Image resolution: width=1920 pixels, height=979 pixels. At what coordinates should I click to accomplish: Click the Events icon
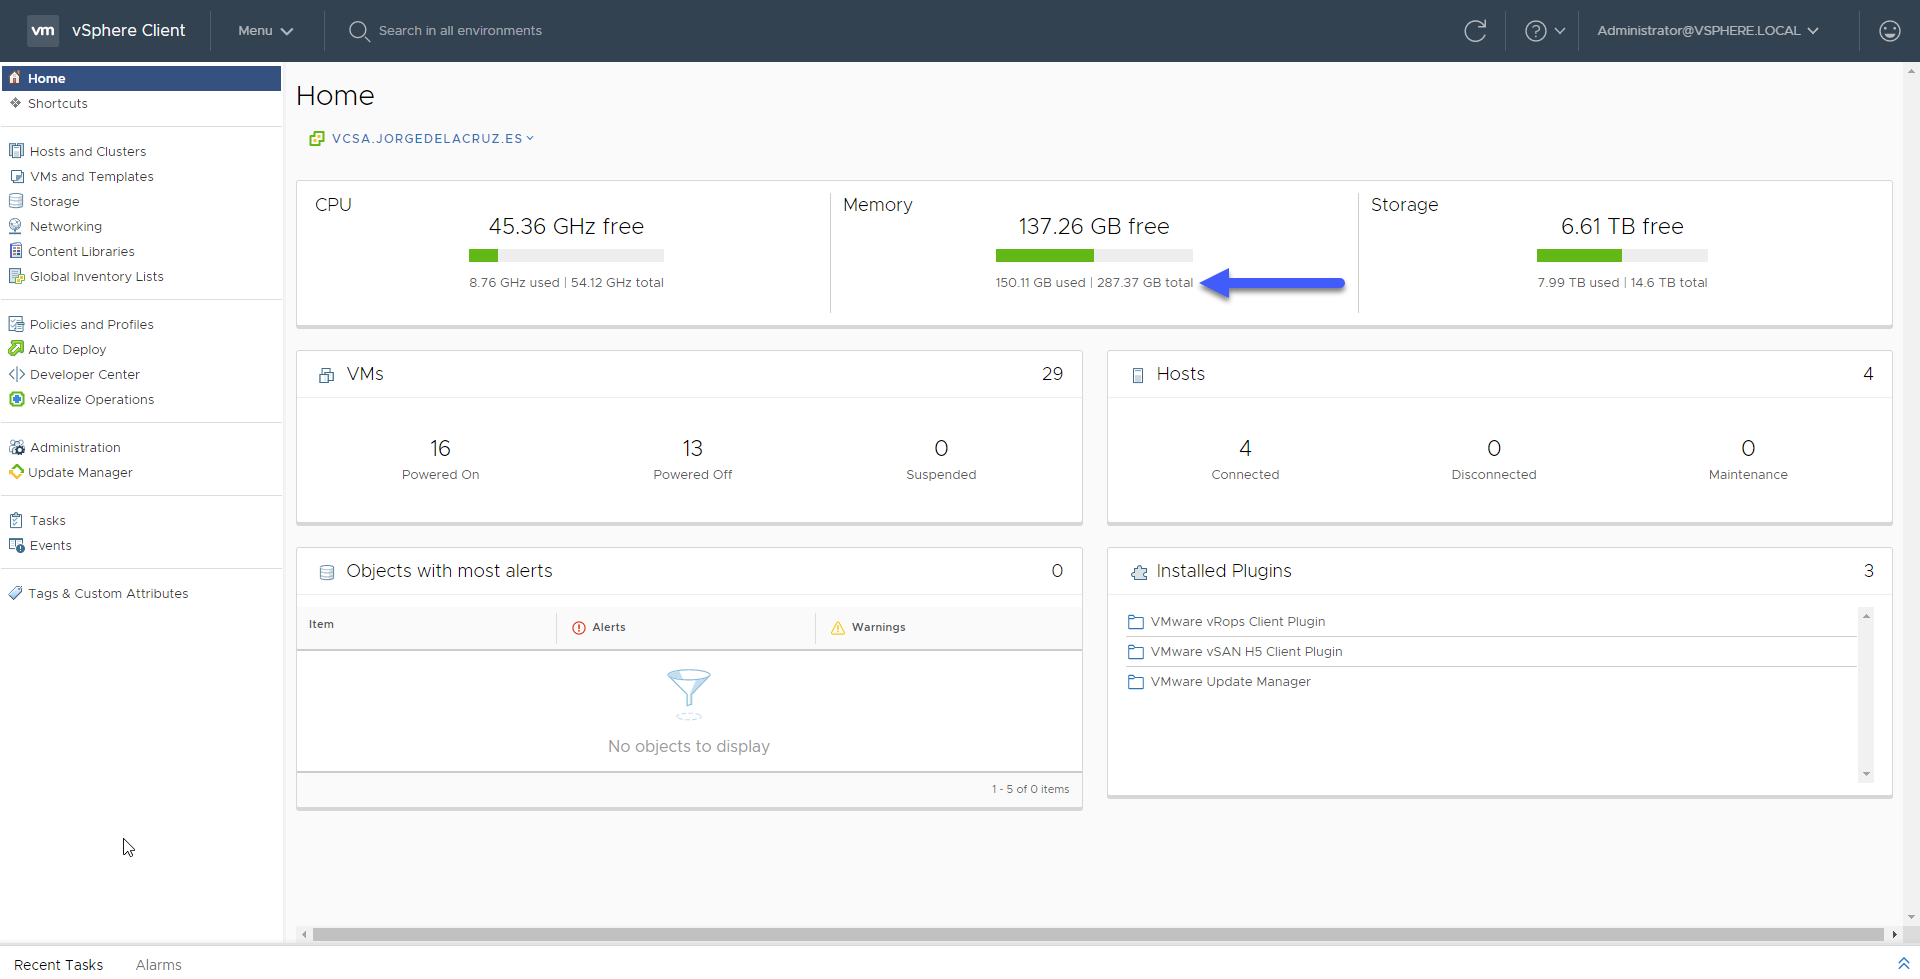(x=16, y=545)
